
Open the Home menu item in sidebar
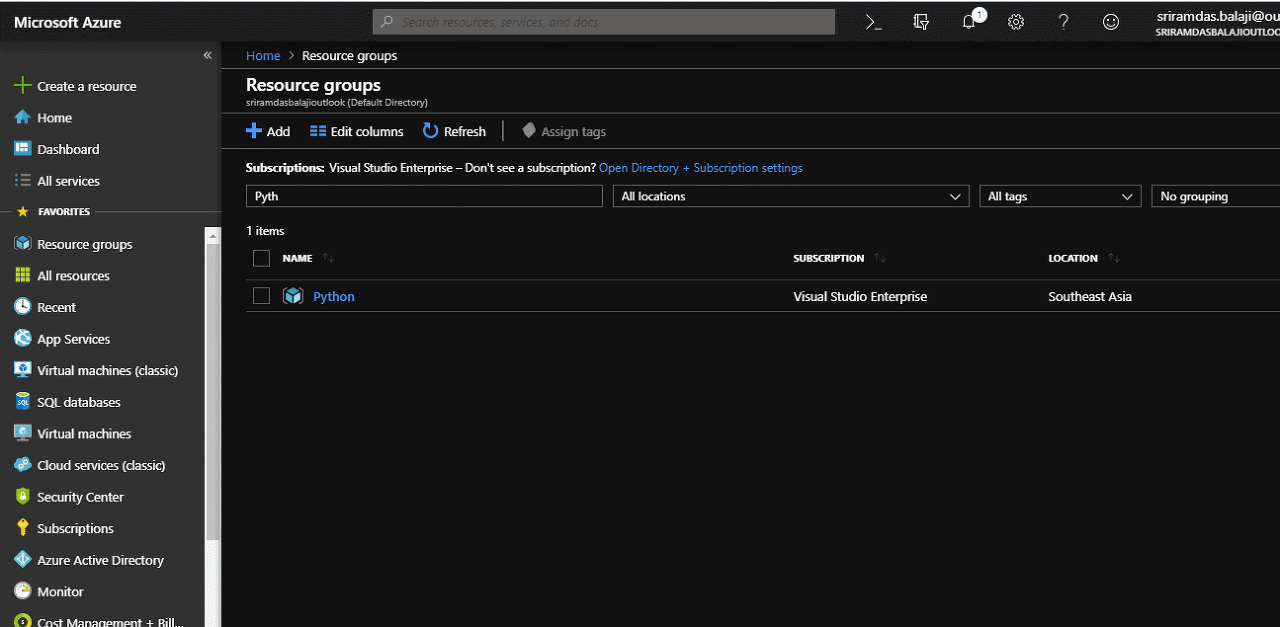tap(55, 118)
